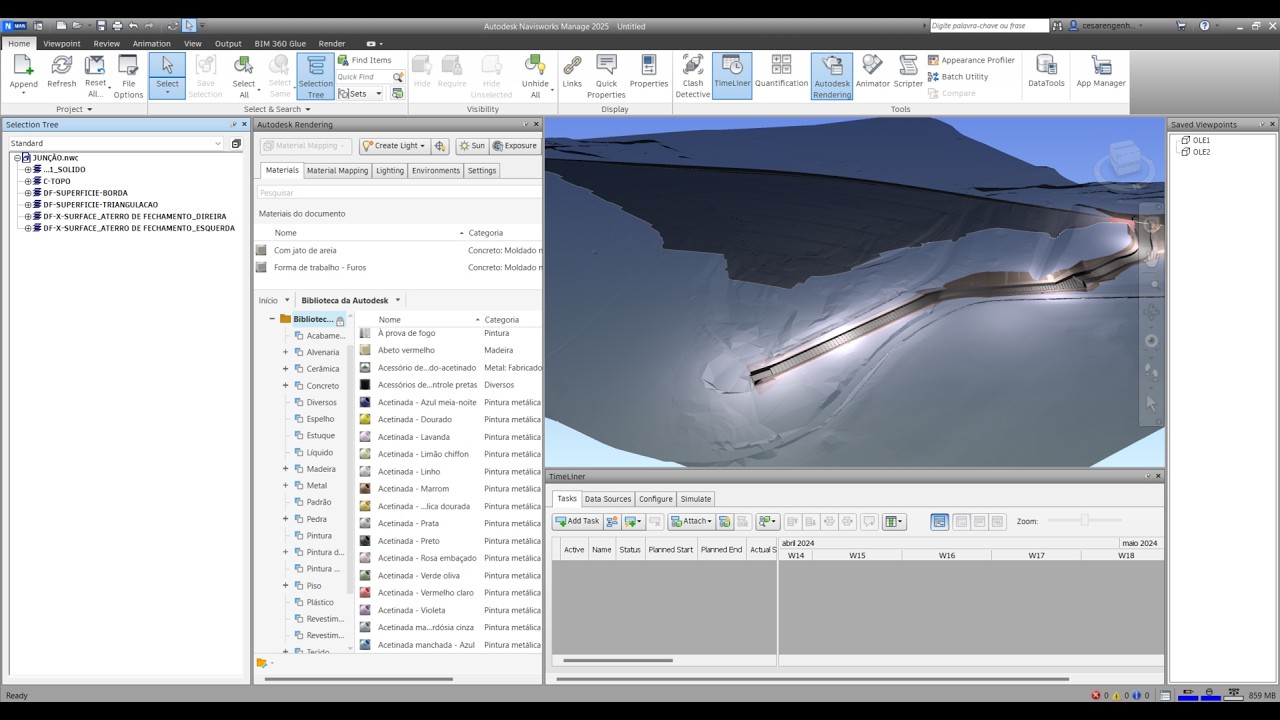Screen dimensions: 1280x720
Task: Select the OLE1 saved viewpoint
Action: coord(1201,140)
